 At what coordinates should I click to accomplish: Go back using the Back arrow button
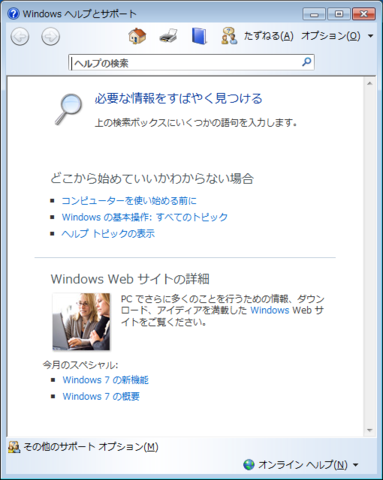coord(20,36)
